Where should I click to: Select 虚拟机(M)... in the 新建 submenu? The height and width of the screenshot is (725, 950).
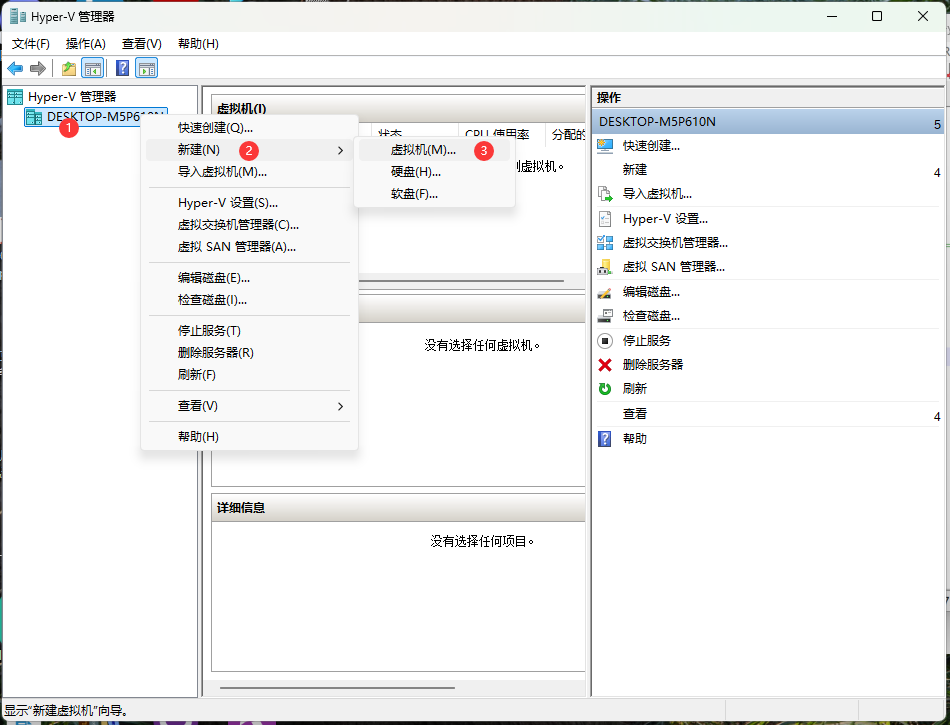(x=434, y=150)
